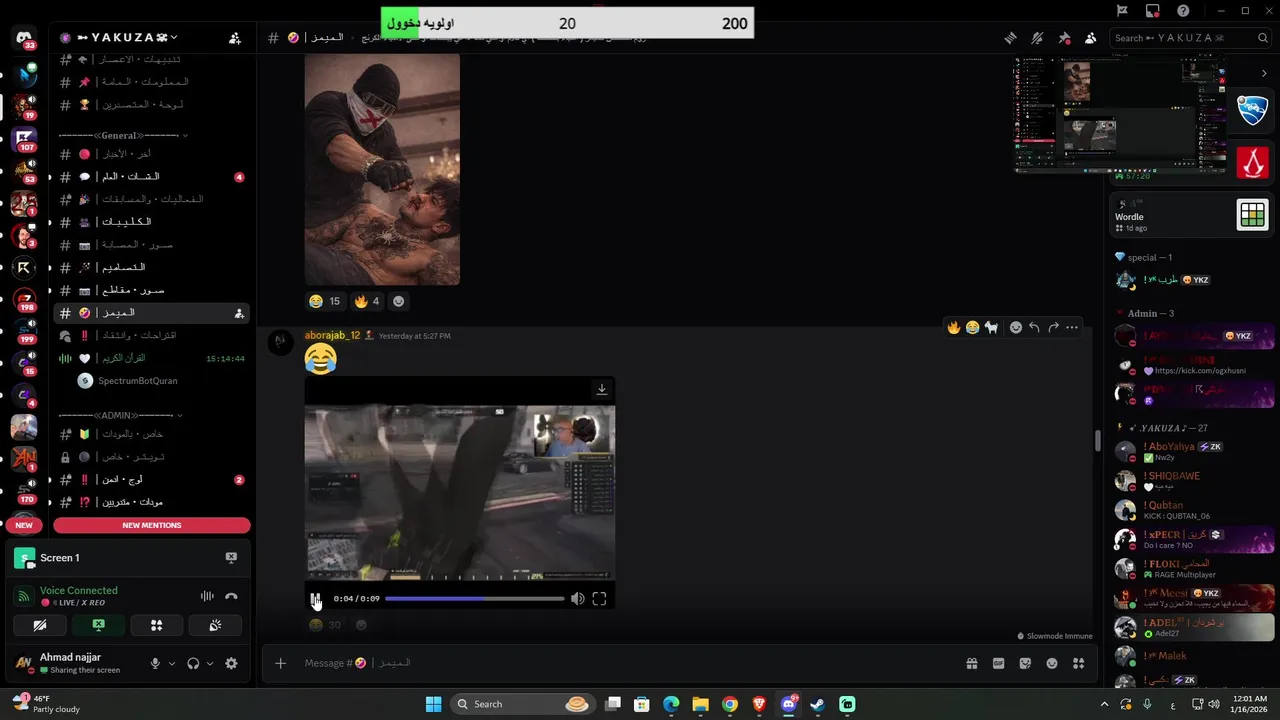The height and width of the screenshot is (720, 1280).
Task: Disconnect from voice with hang-up icon
Action: pyautogui.click(x=231, y=596)
